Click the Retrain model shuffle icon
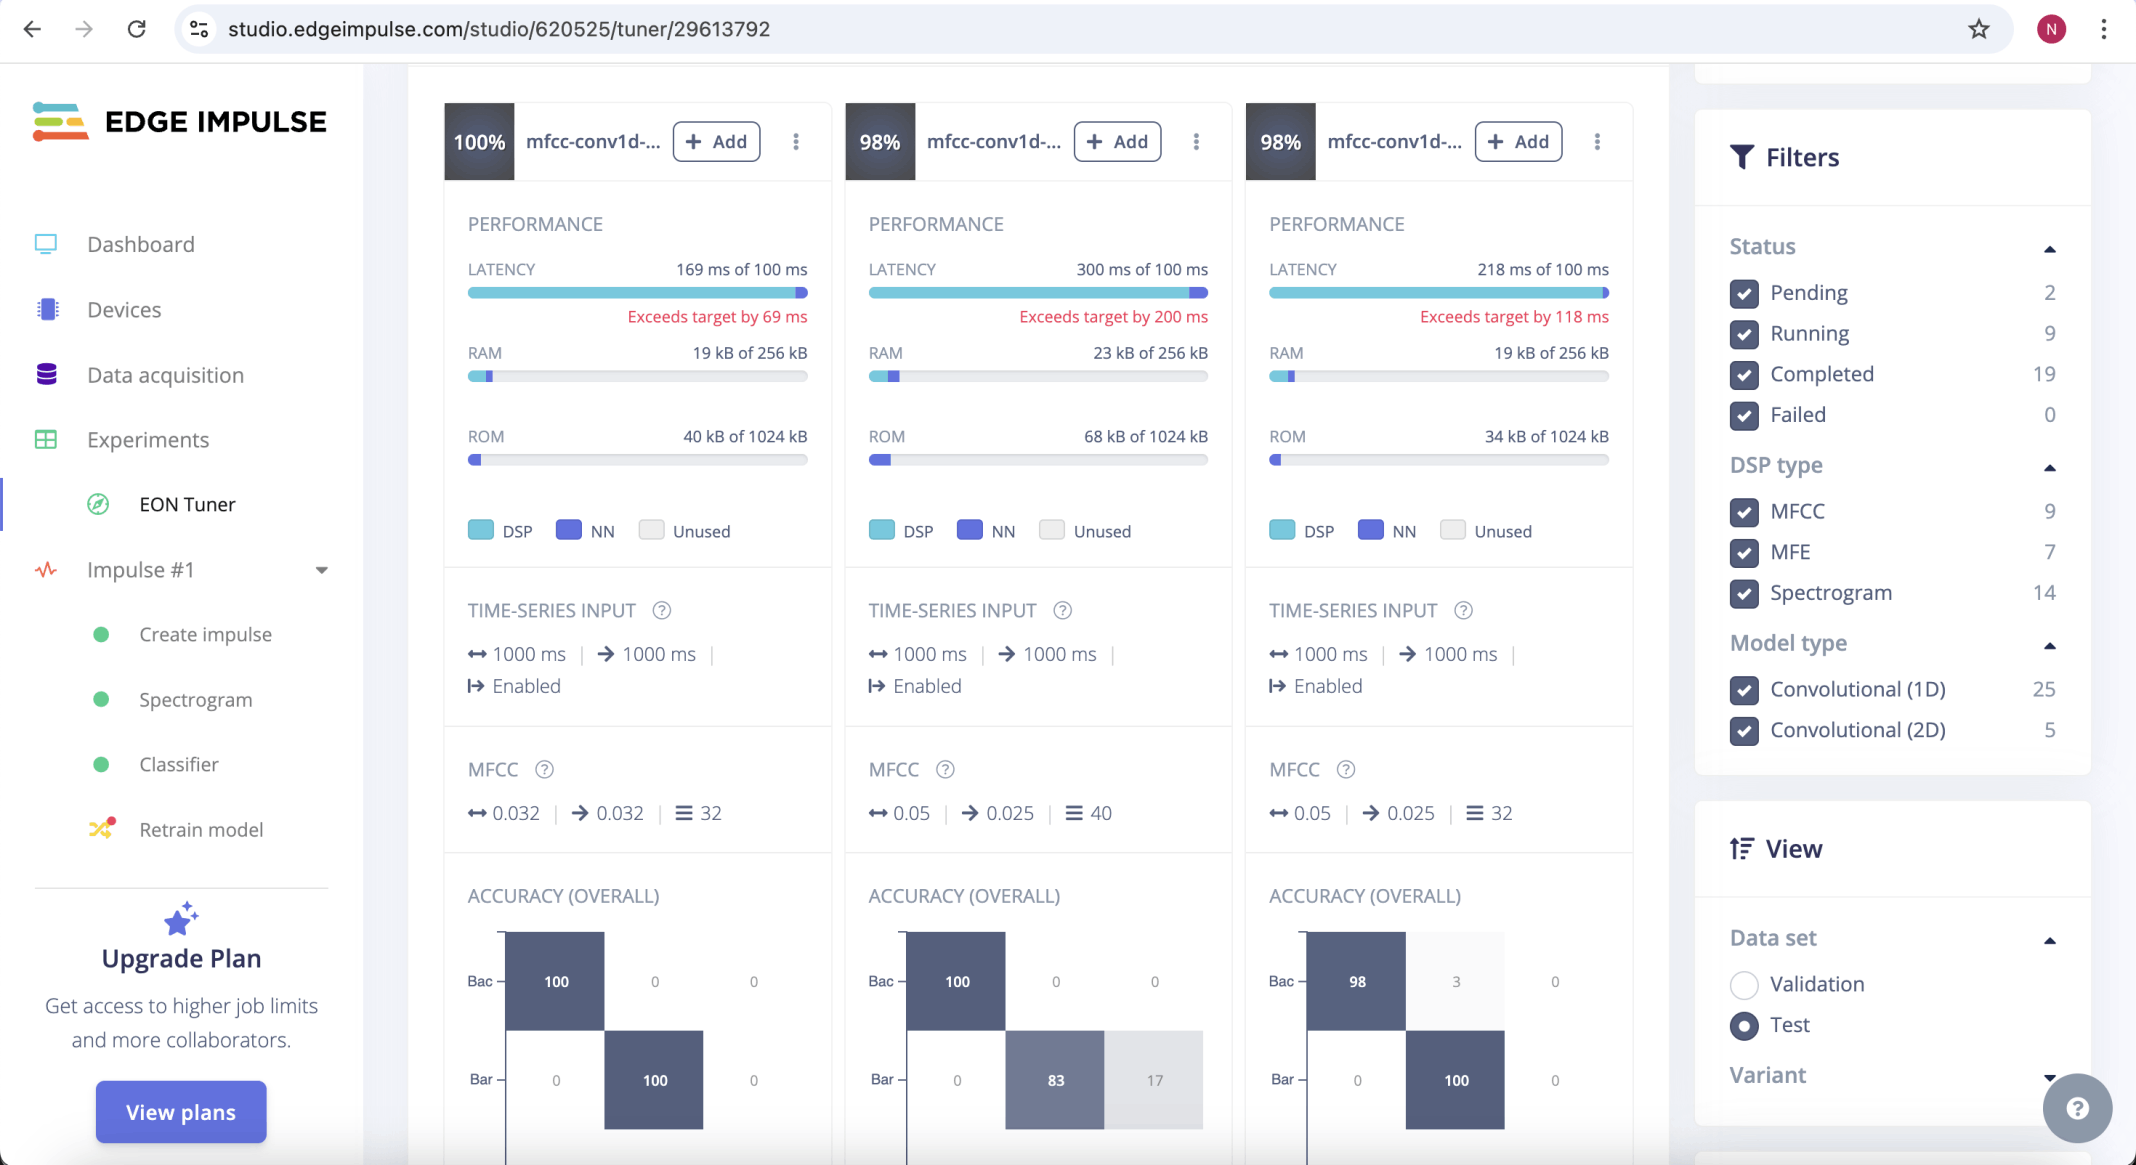Image resolution: width=2136 pixels, height=1165 pixels. click(x=101, y=829)
